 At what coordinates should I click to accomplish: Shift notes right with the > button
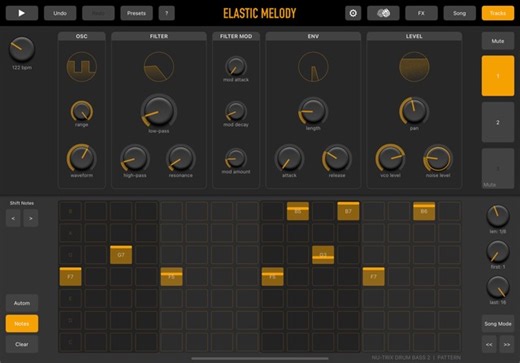(x=31, y=218)
